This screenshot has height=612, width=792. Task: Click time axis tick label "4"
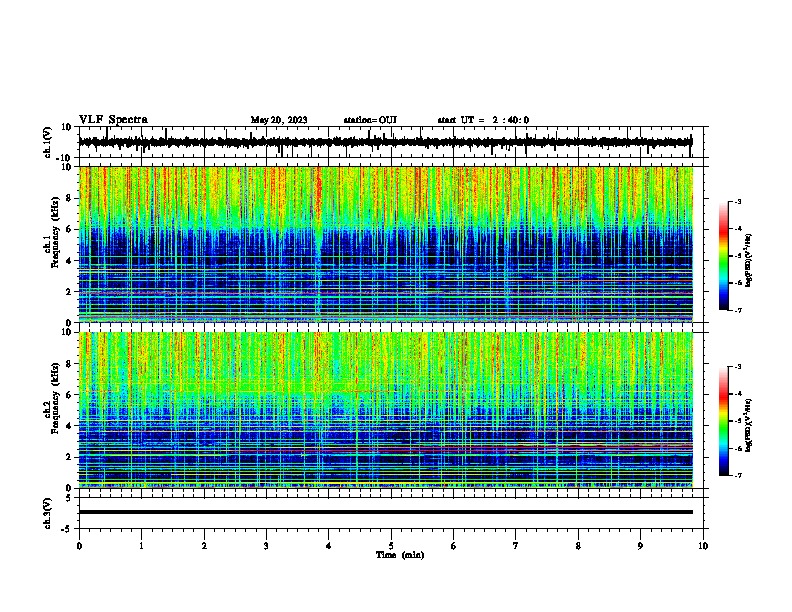click(x=329, y=546)
